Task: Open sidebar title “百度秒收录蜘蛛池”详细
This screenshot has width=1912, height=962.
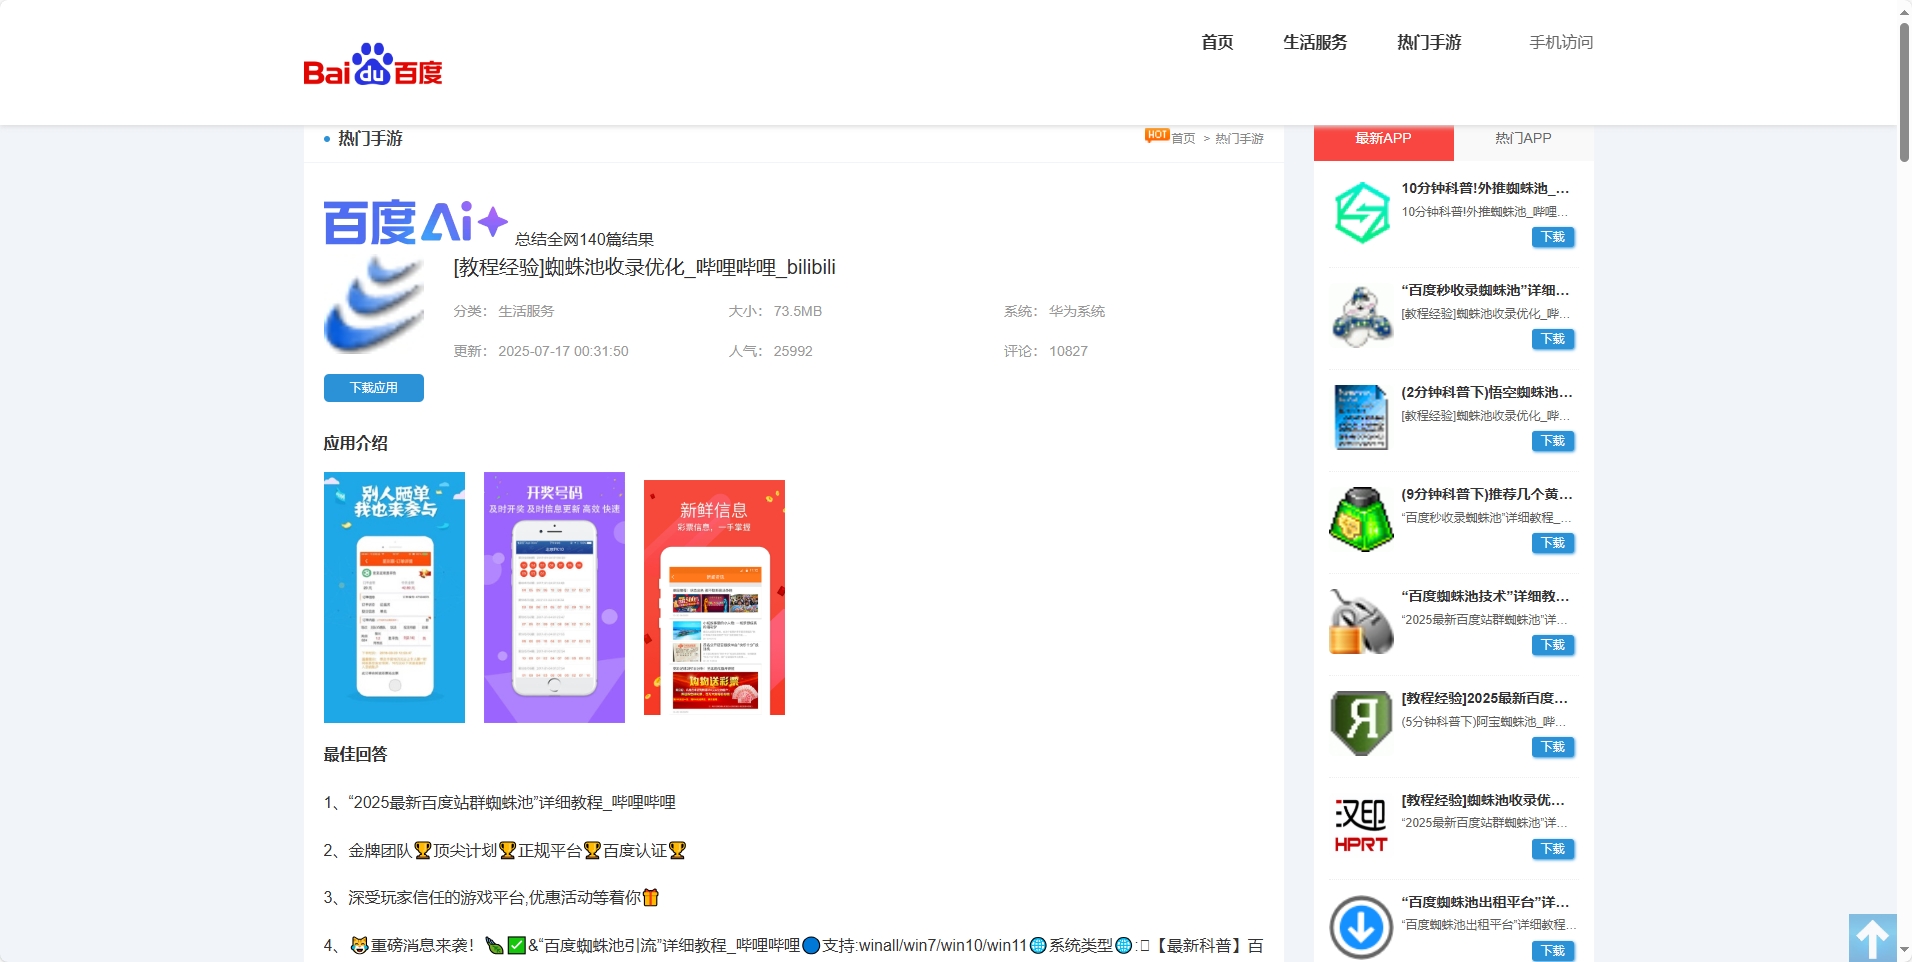Action: pyautogui.click(x=1485, y=290)
